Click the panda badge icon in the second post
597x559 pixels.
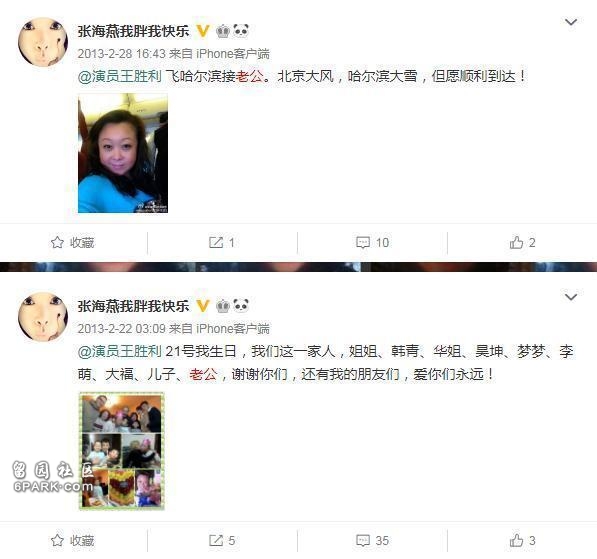pos(241,305)
